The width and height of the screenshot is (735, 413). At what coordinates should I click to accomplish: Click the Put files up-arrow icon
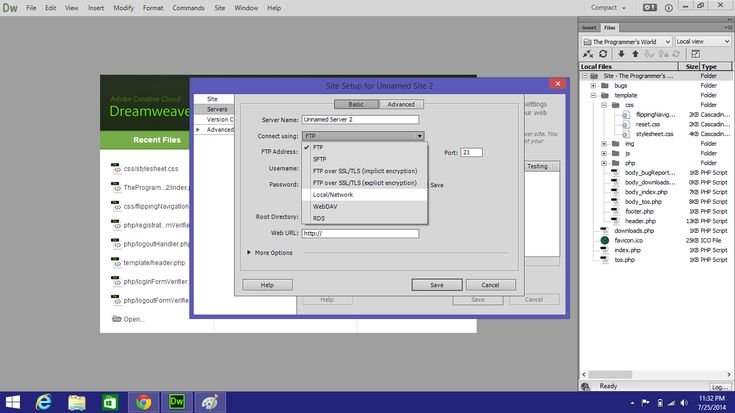tap(635, 54)
